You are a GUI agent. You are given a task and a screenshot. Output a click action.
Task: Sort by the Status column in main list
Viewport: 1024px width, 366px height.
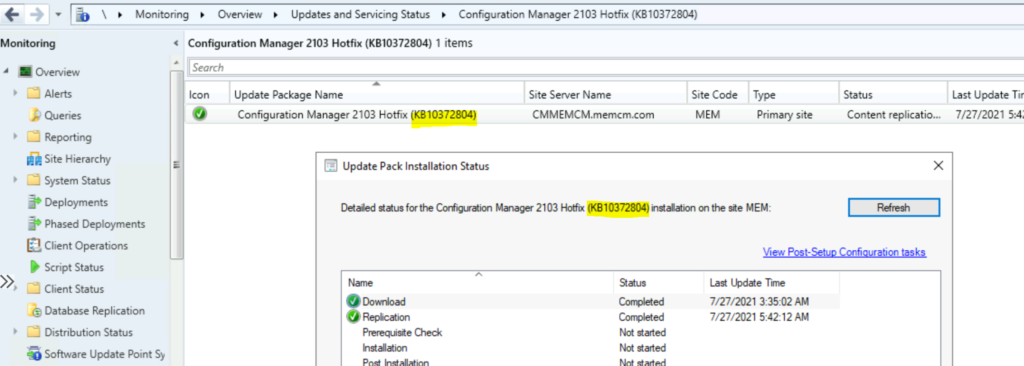pos(893,95)
